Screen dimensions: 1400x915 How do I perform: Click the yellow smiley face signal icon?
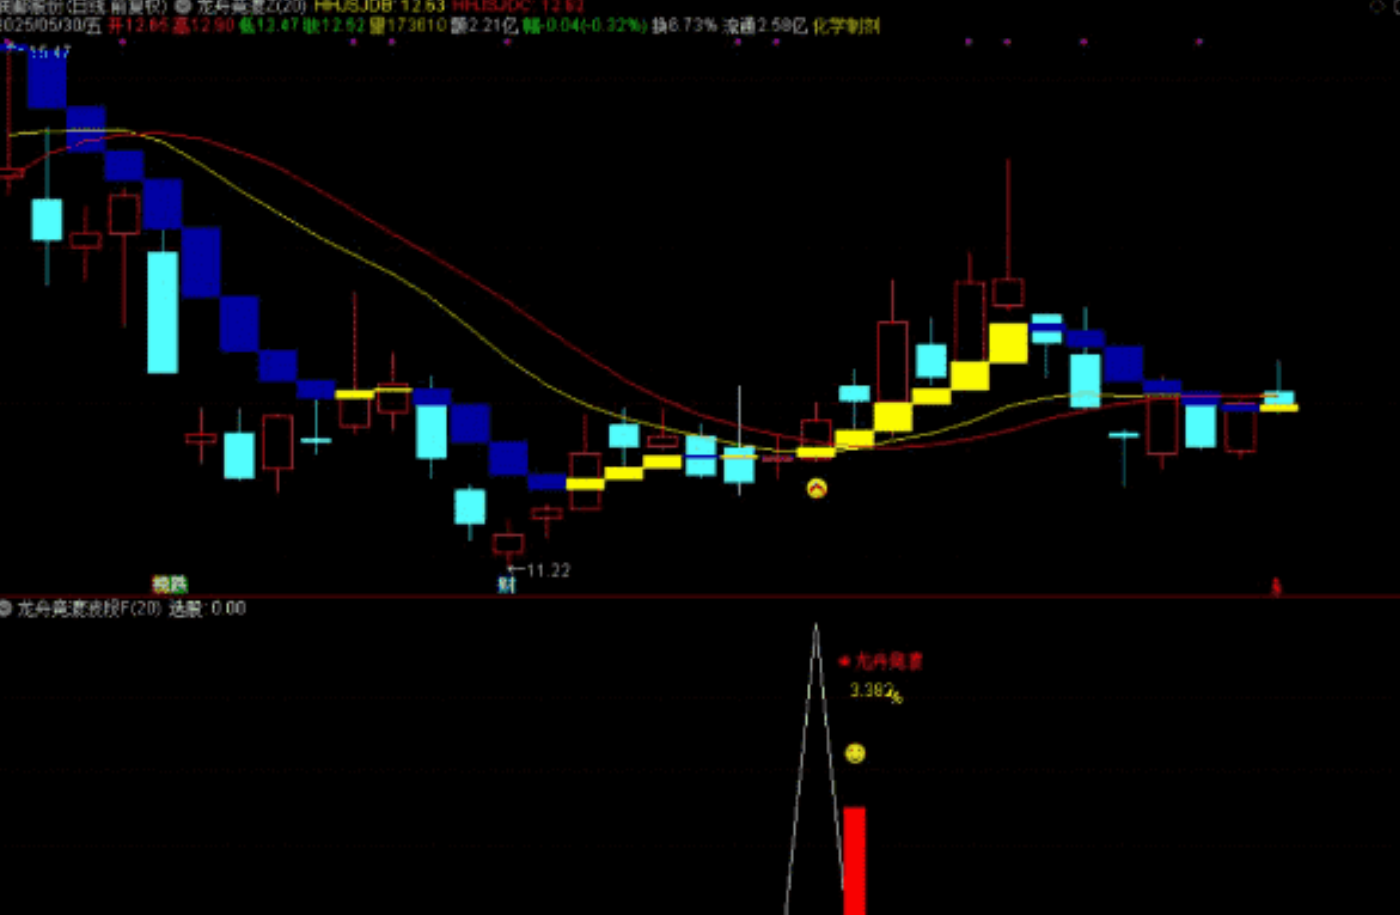pos(855,753)
